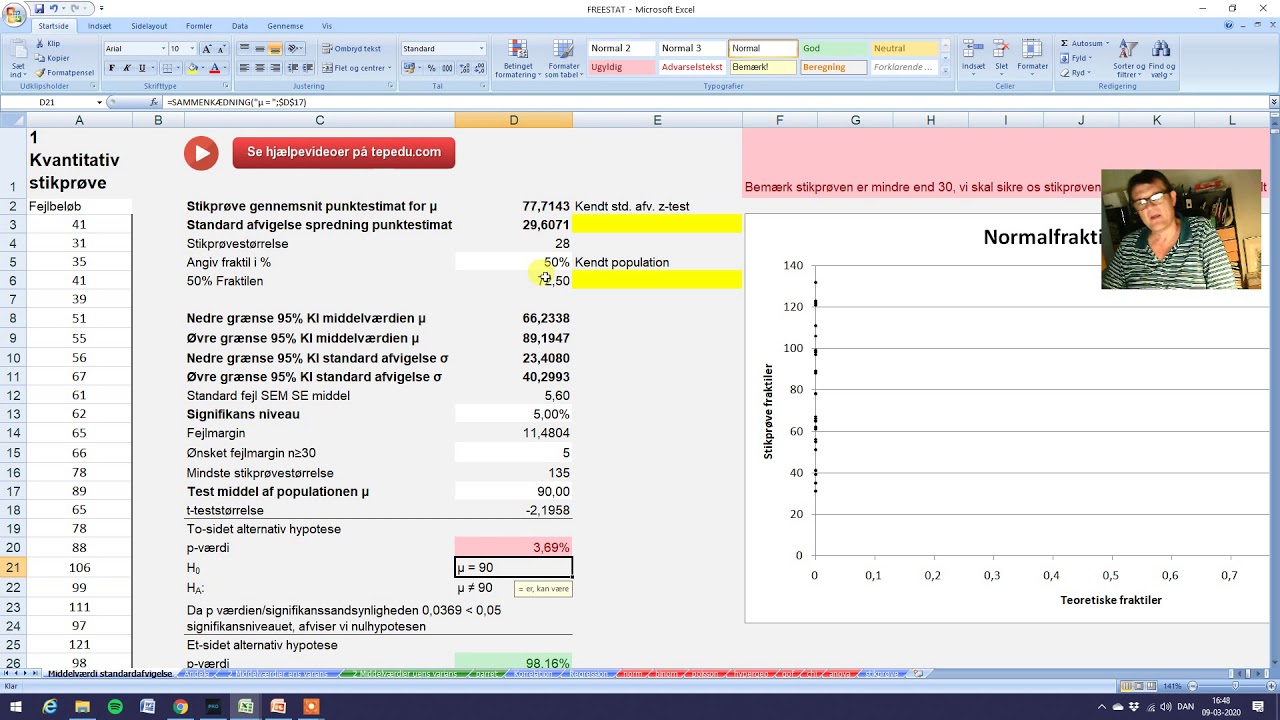Viewport: 1280px width, 720px height.
Task: Switch to the Gennemse ribbon tab
Action: [285, 26]
